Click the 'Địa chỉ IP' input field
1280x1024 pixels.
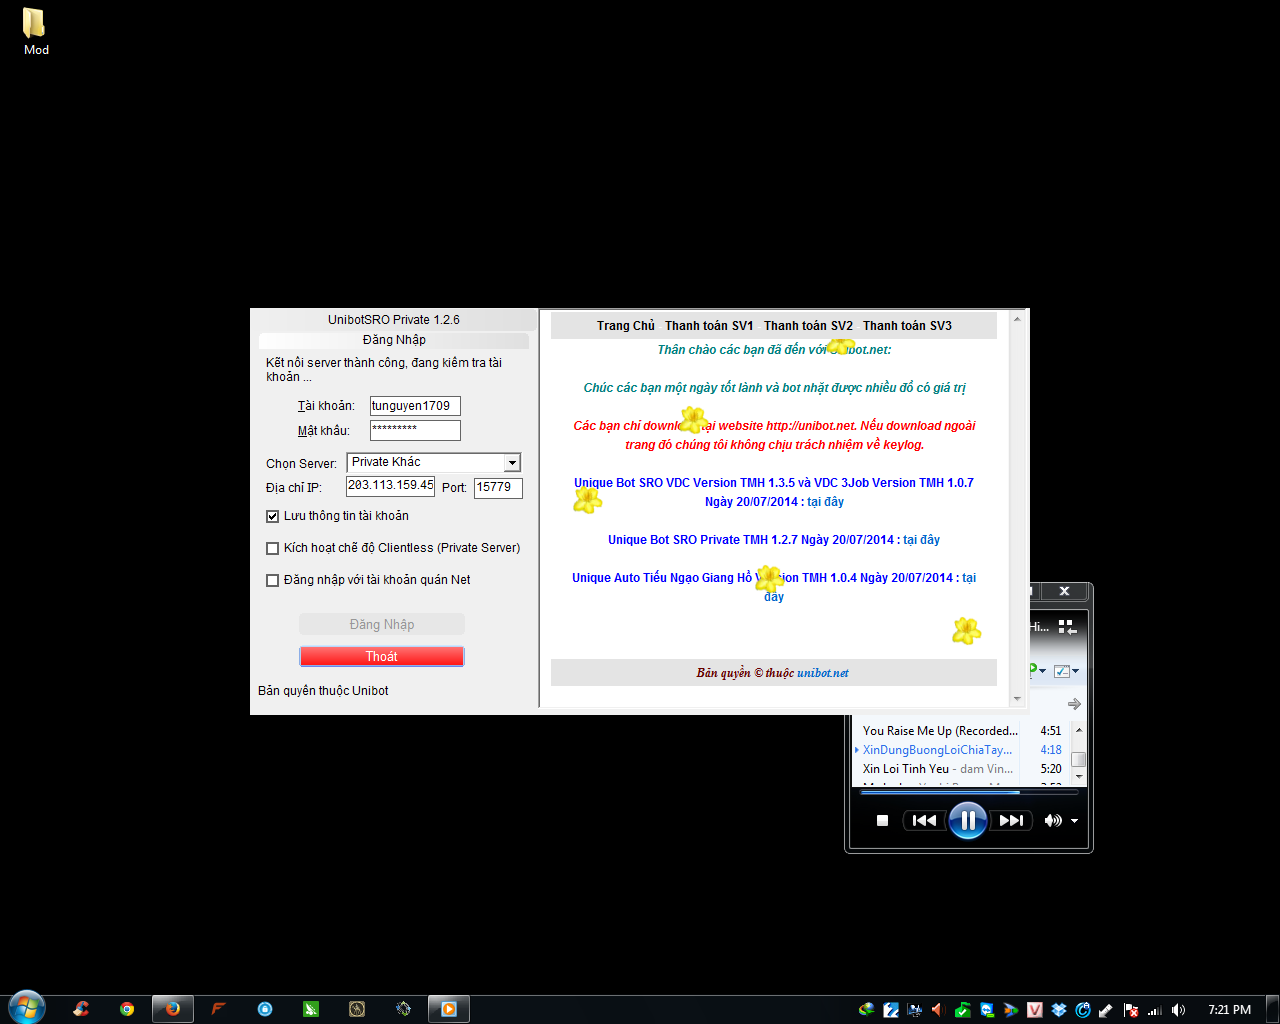(391, 486)
